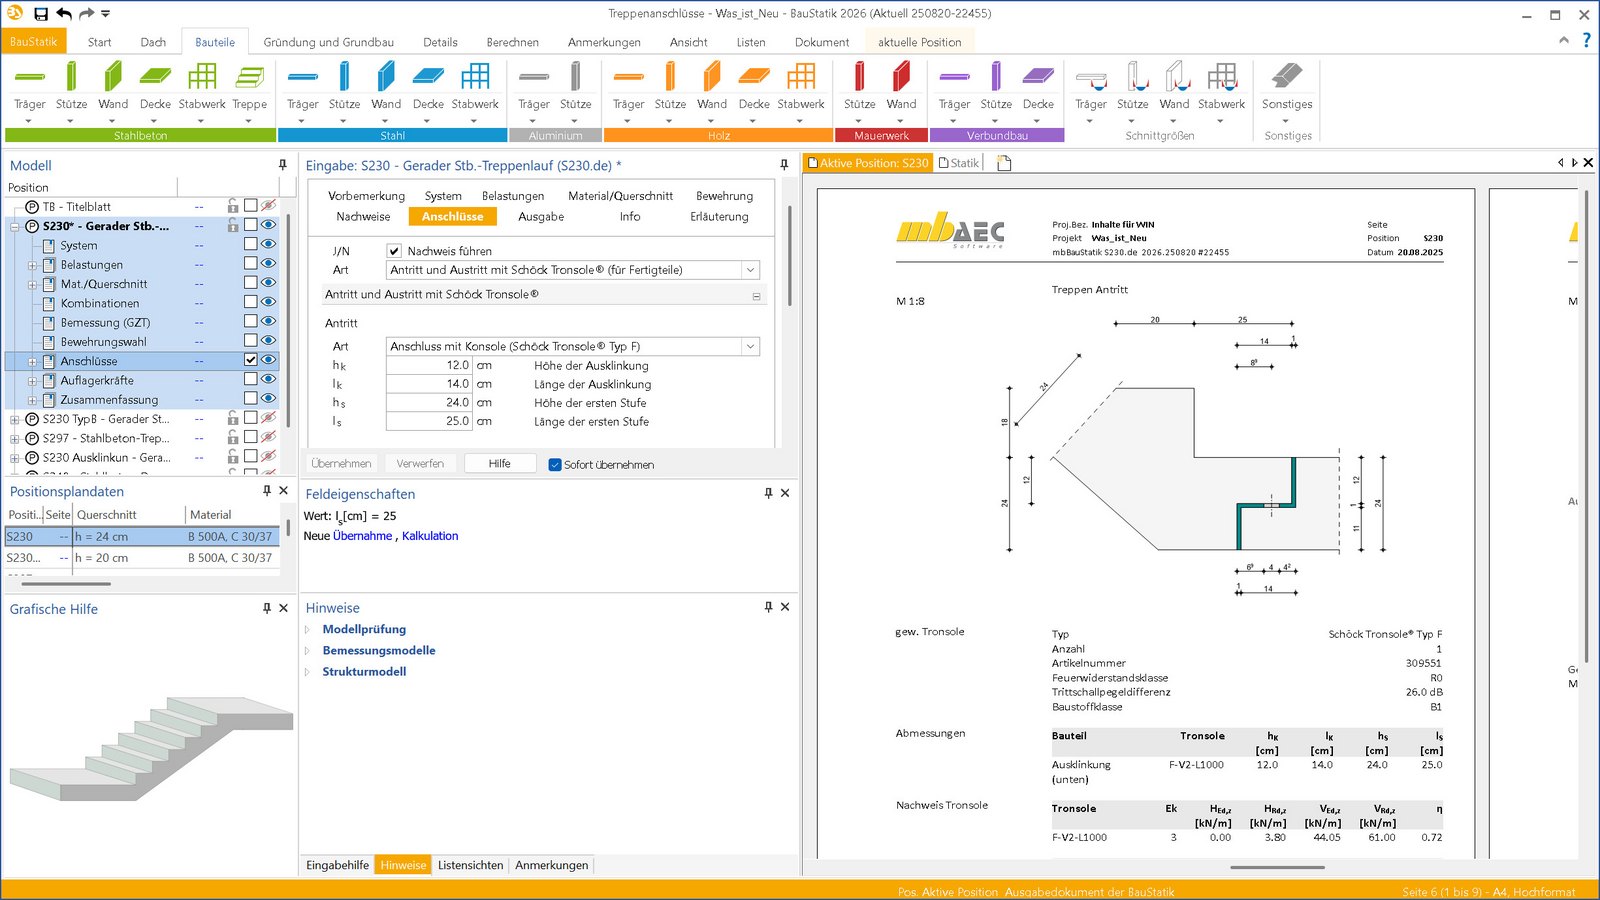Click the Holz Decke icon
This screenshot has width=1600, height=900.
tap(754, 78)
